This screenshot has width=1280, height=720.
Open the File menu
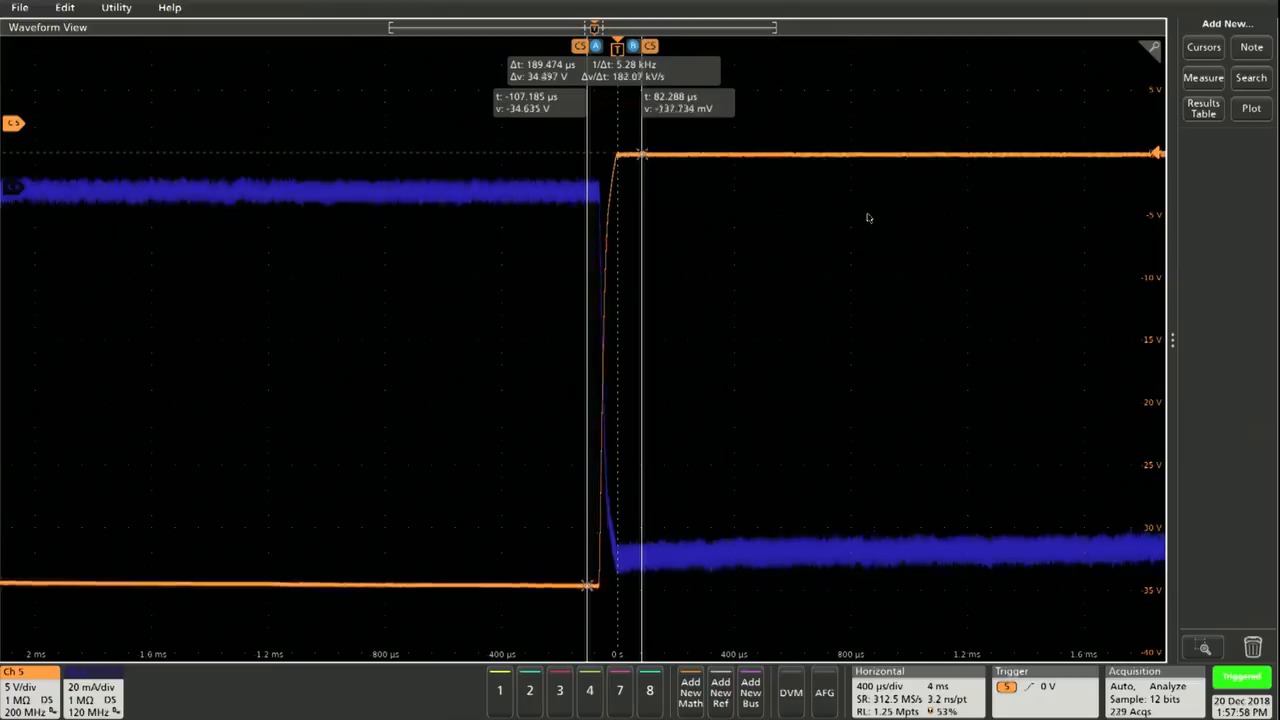pos(20,8)
